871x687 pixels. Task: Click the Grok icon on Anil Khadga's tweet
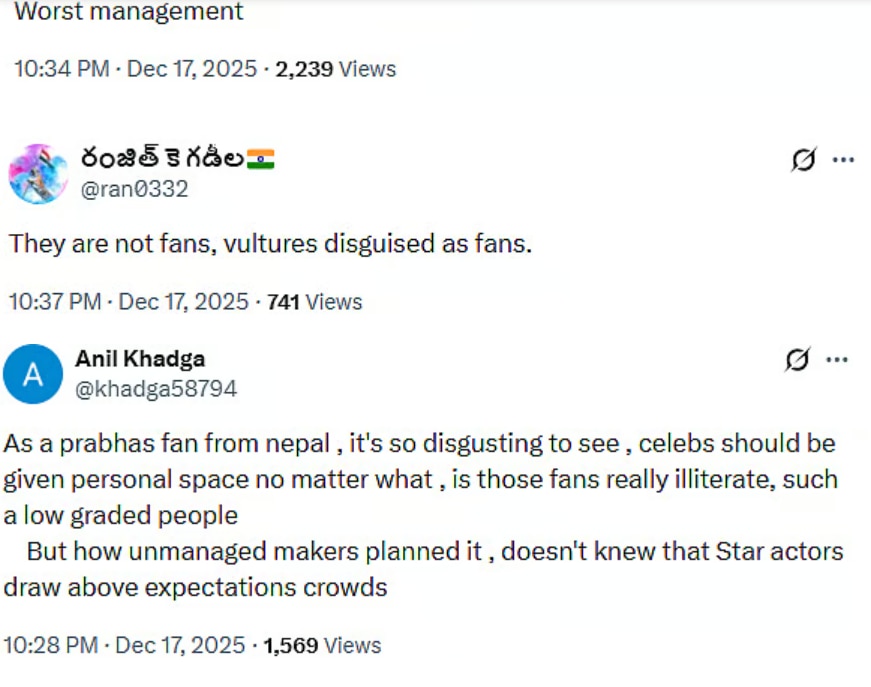click(x=797, y=359)
